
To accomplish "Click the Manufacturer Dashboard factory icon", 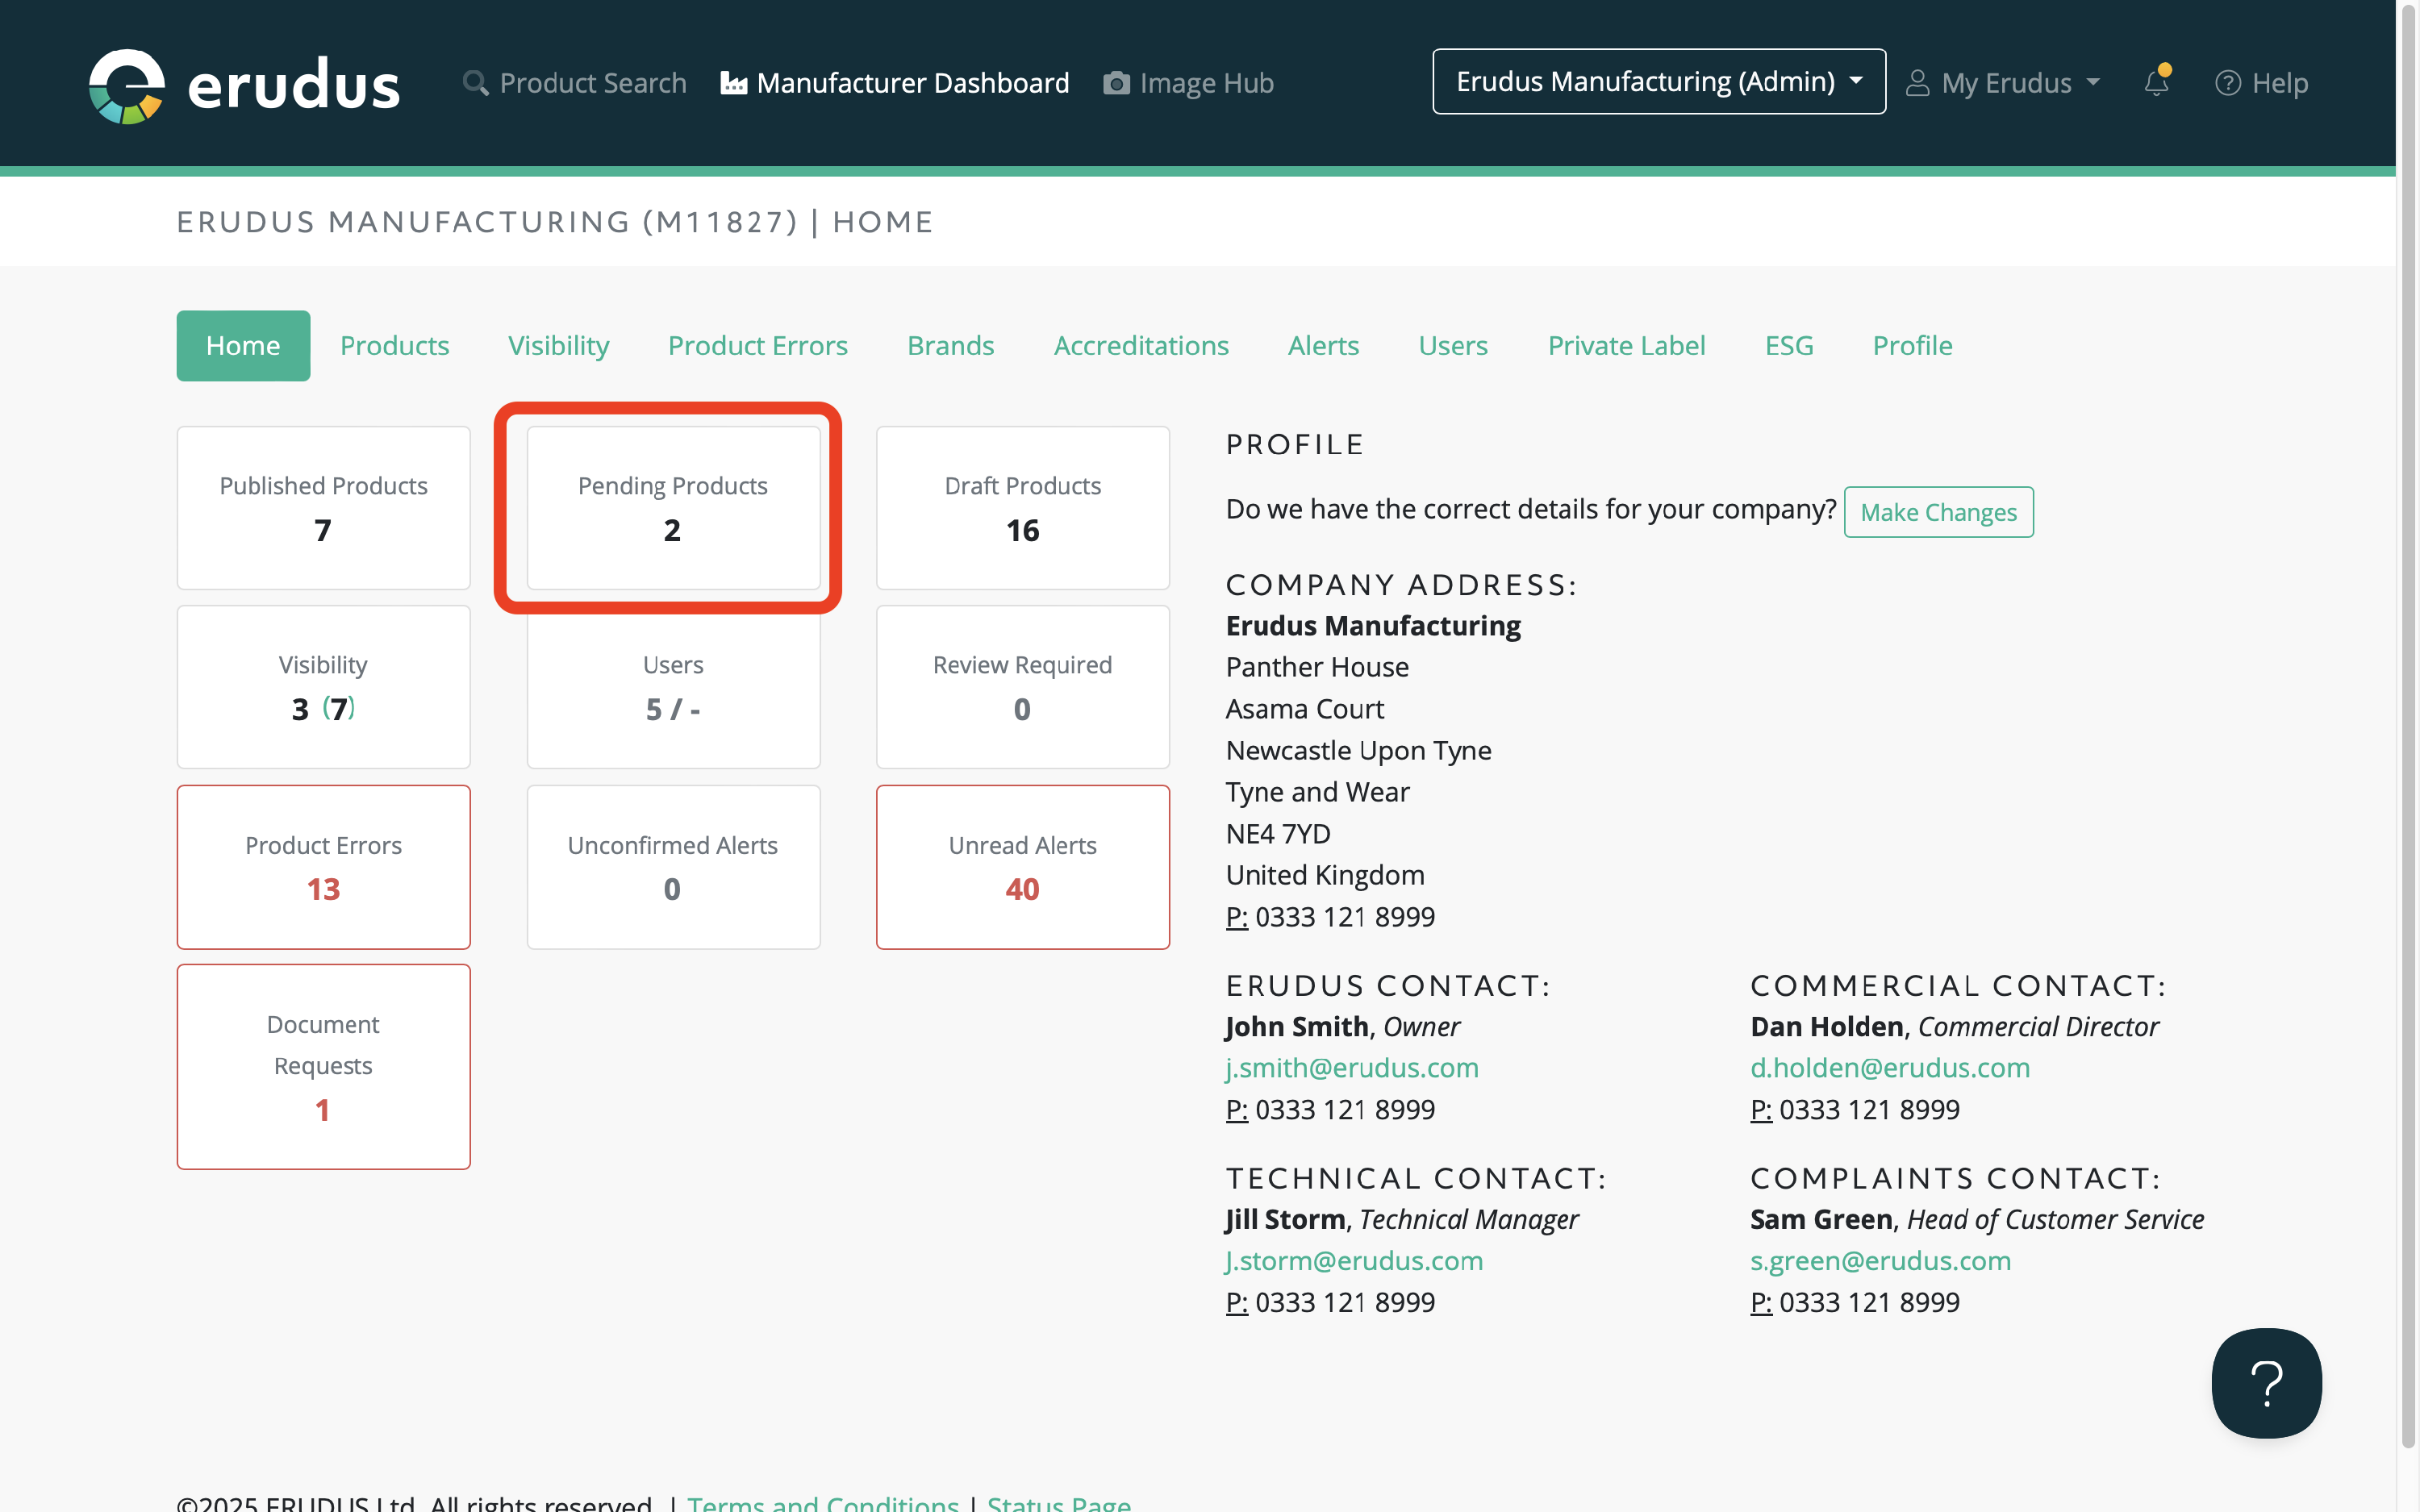I will click(733, 83).
